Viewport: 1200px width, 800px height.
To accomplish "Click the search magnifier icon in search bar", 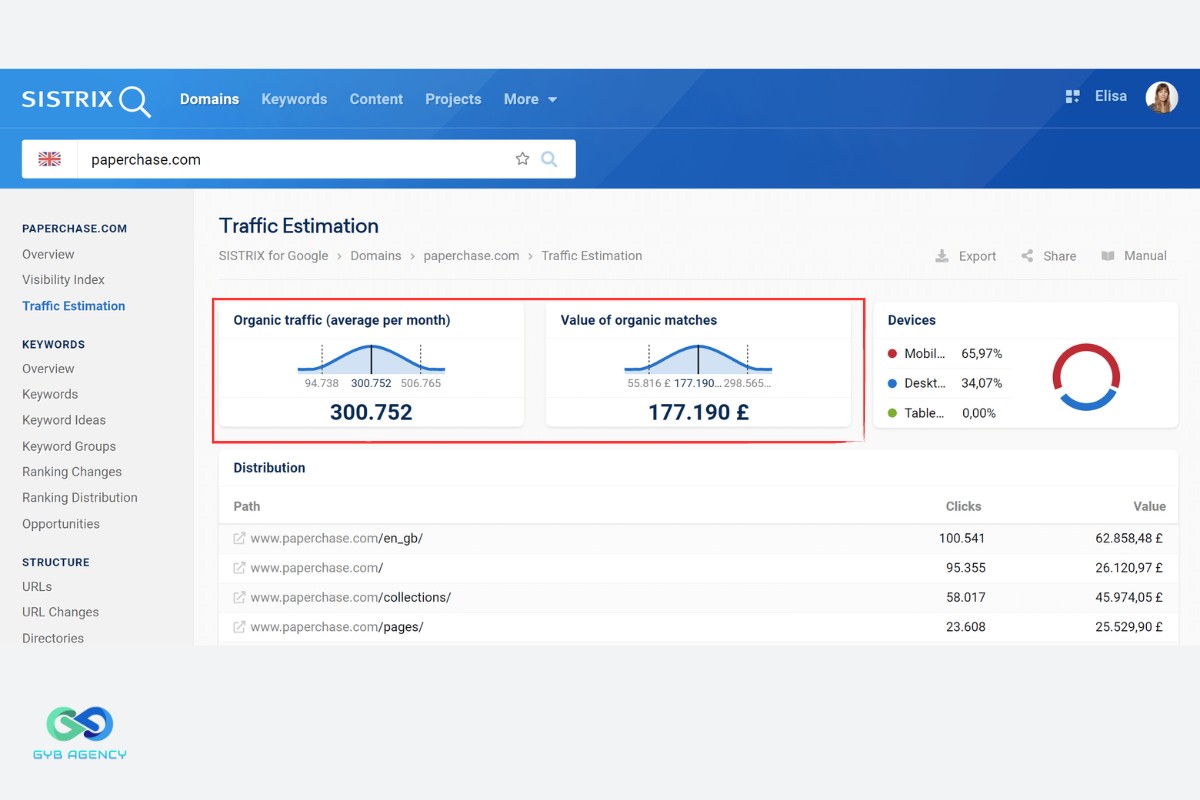I will pyautogui.click(x=549, y=159).
